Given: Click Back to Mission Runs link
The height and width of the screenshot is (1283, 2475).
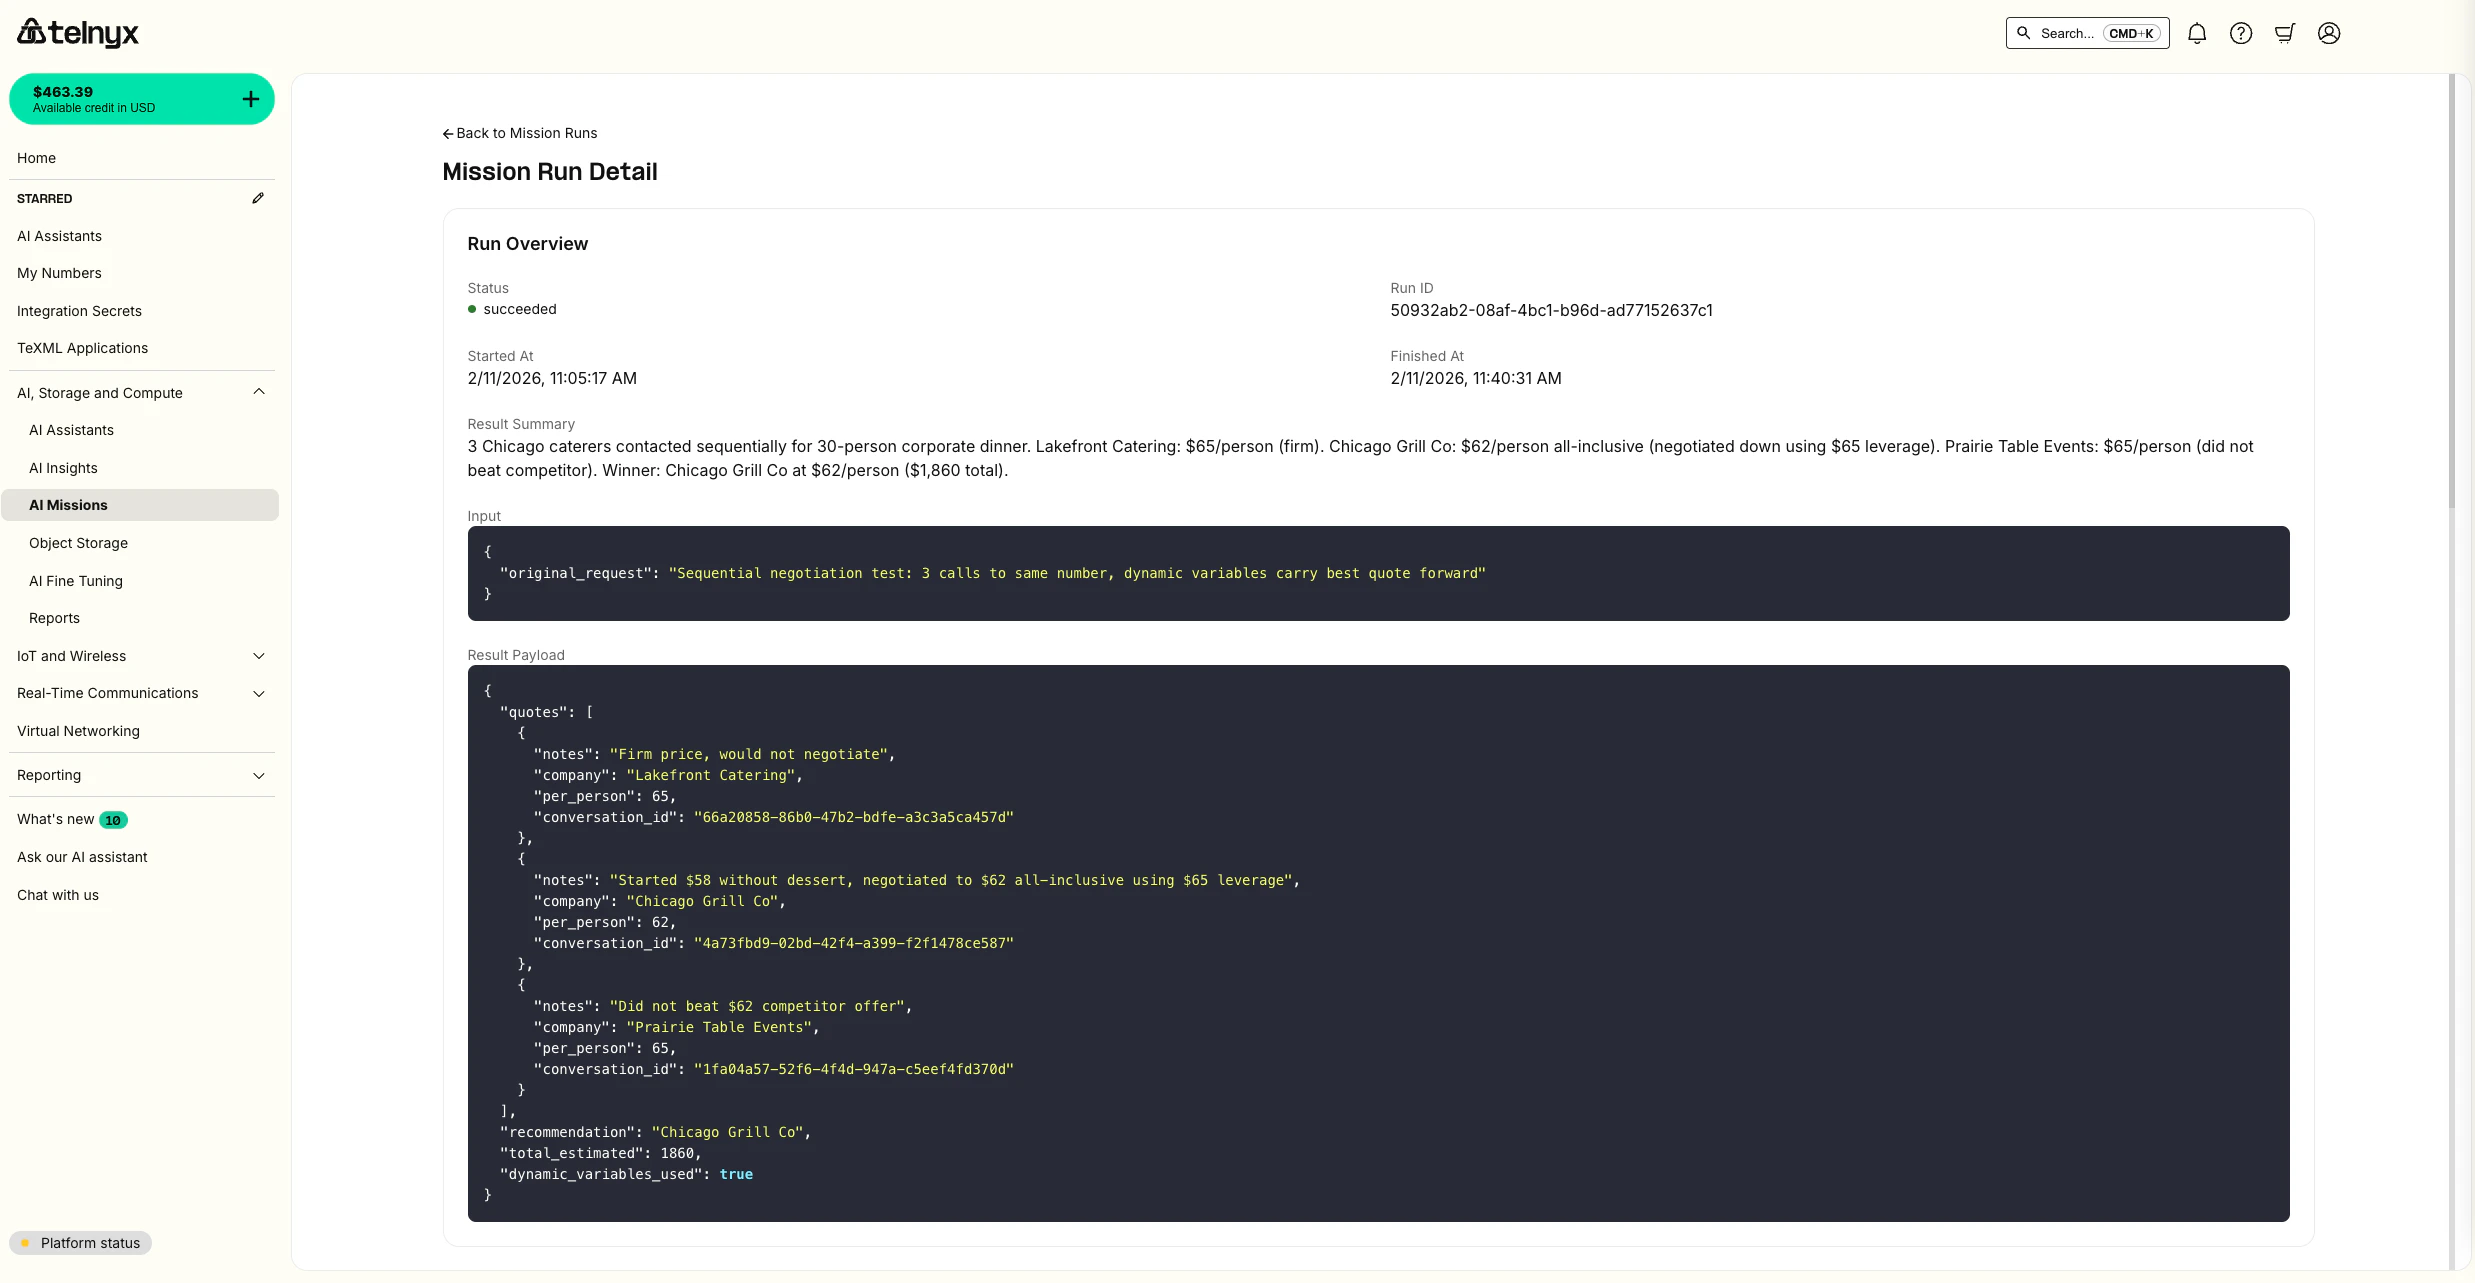Looking at the screenshot, I should click(x=519, y=133).
